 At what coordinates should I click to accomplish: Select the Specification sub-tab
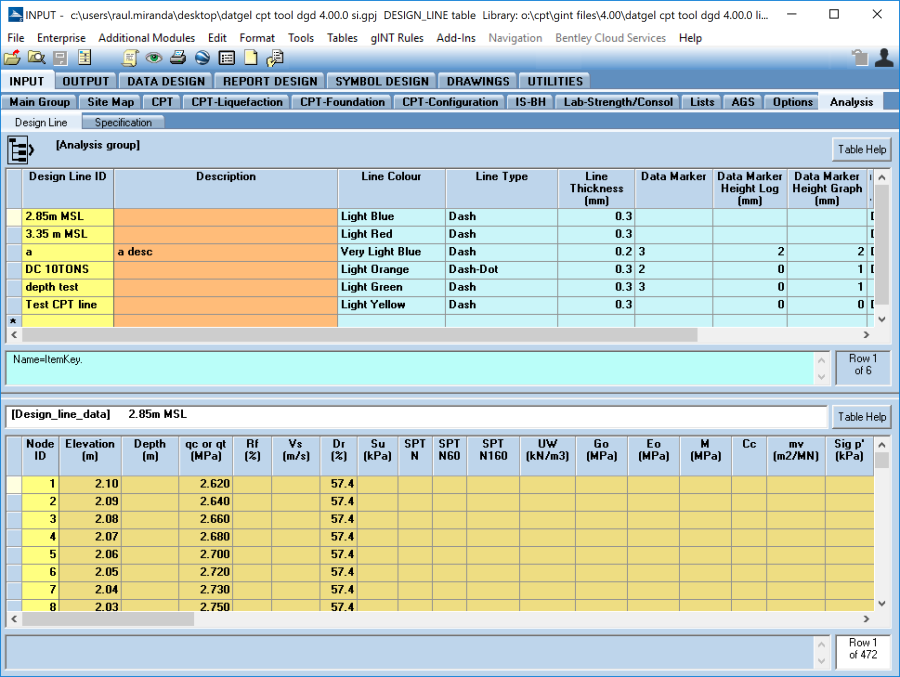(x=123, y=122)
